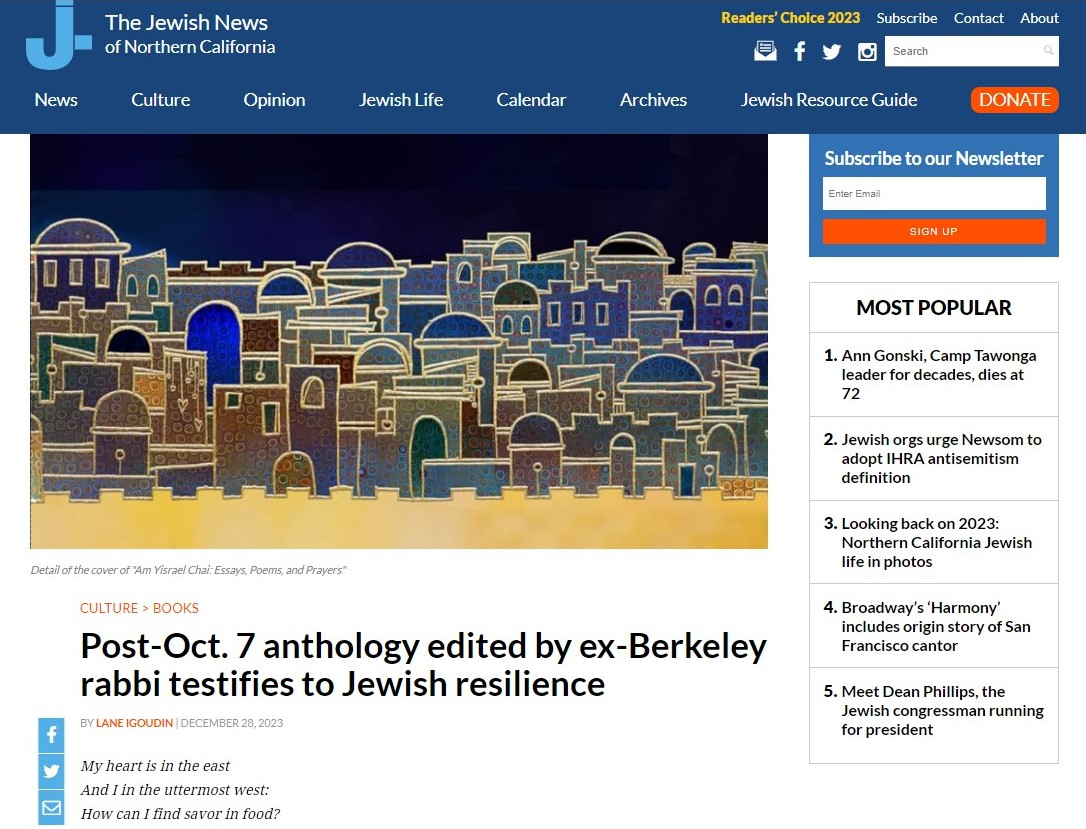The height and width of the screenshot is (829, 1086).
Task: Open the Twitter icon in header
Action: [832, 52]
